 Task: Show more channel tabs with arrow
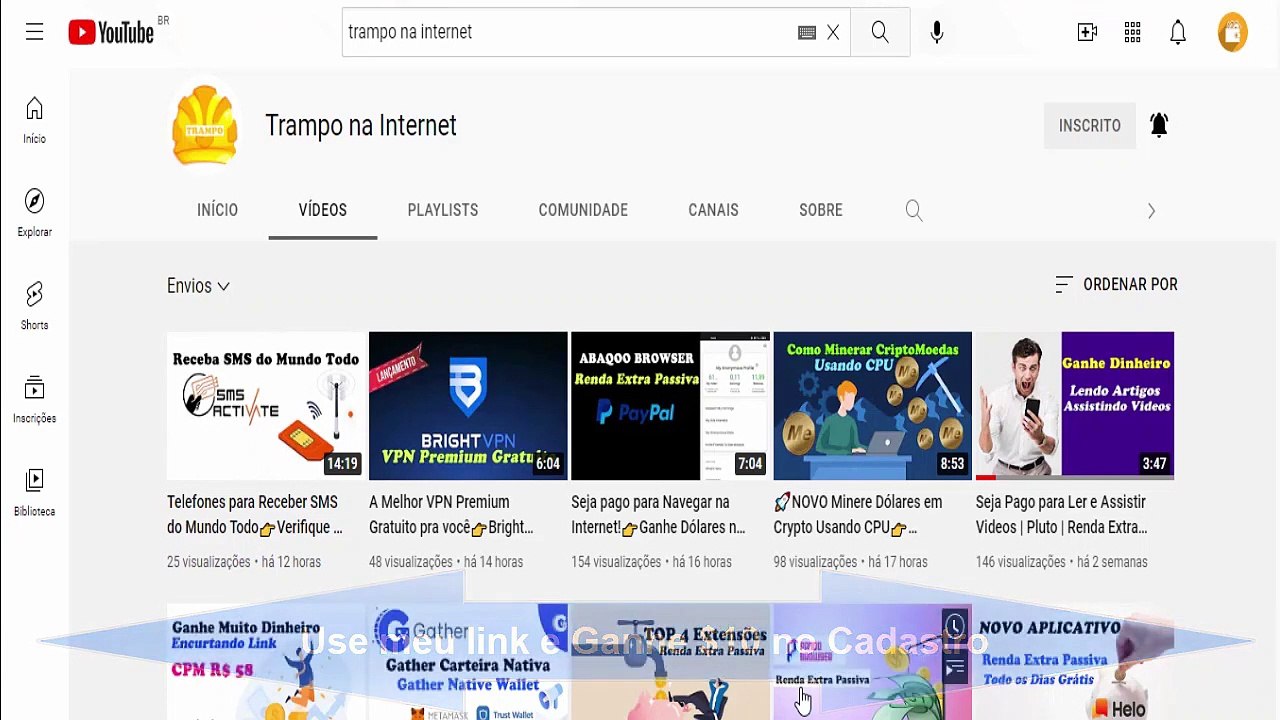1151,211
